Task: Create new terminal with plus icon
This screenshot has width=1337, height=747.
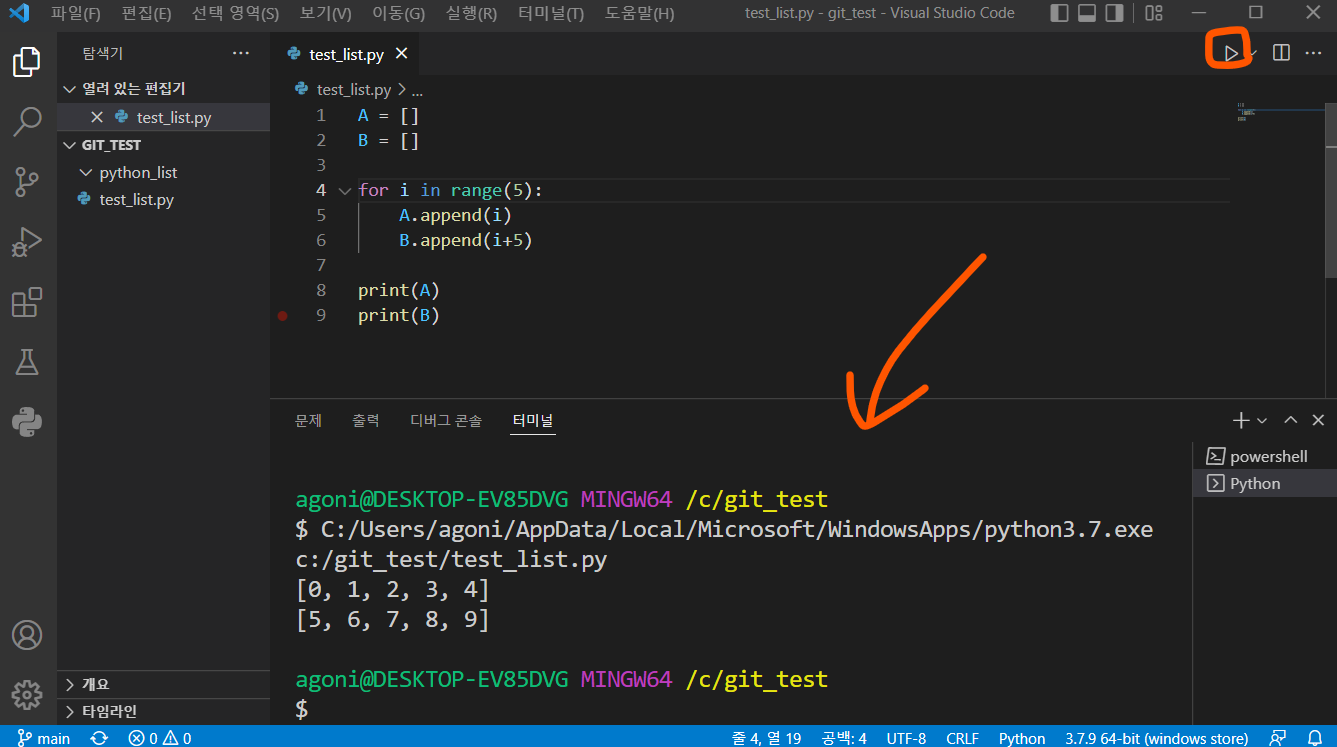Action: (x=1241, y=421)
